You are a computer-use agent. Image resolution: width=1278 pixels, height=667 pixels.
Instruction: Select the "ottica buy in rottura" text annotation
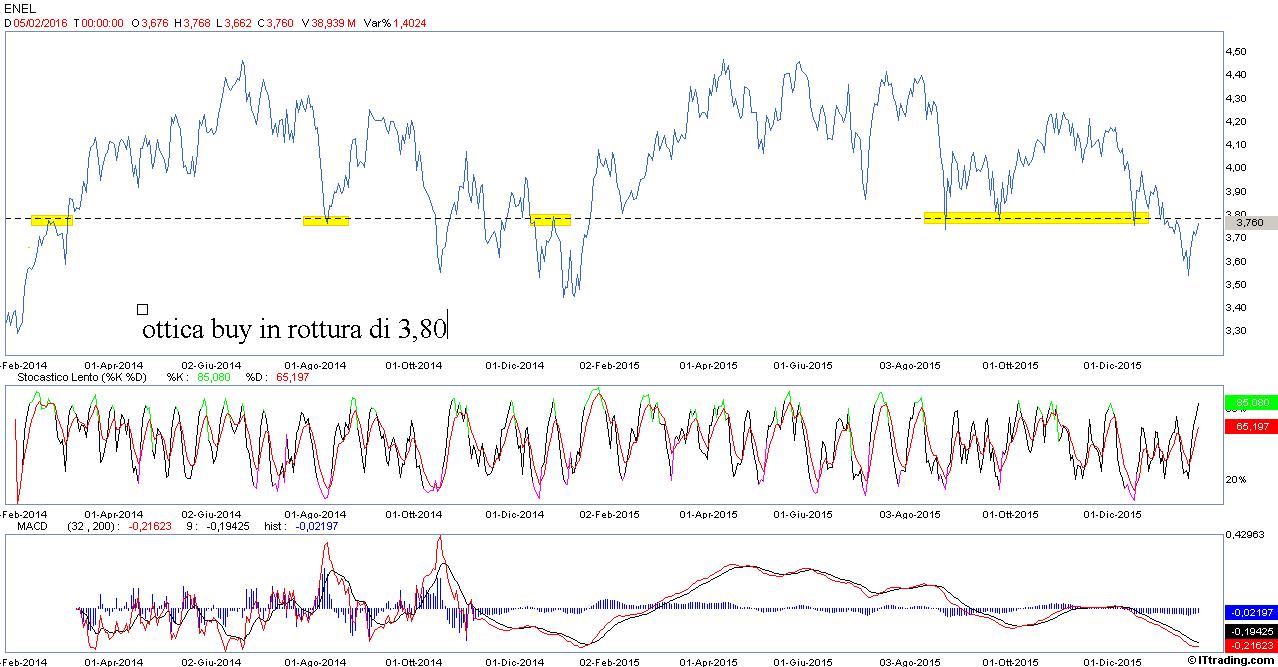pyautogui.click(x=295, y=328)
